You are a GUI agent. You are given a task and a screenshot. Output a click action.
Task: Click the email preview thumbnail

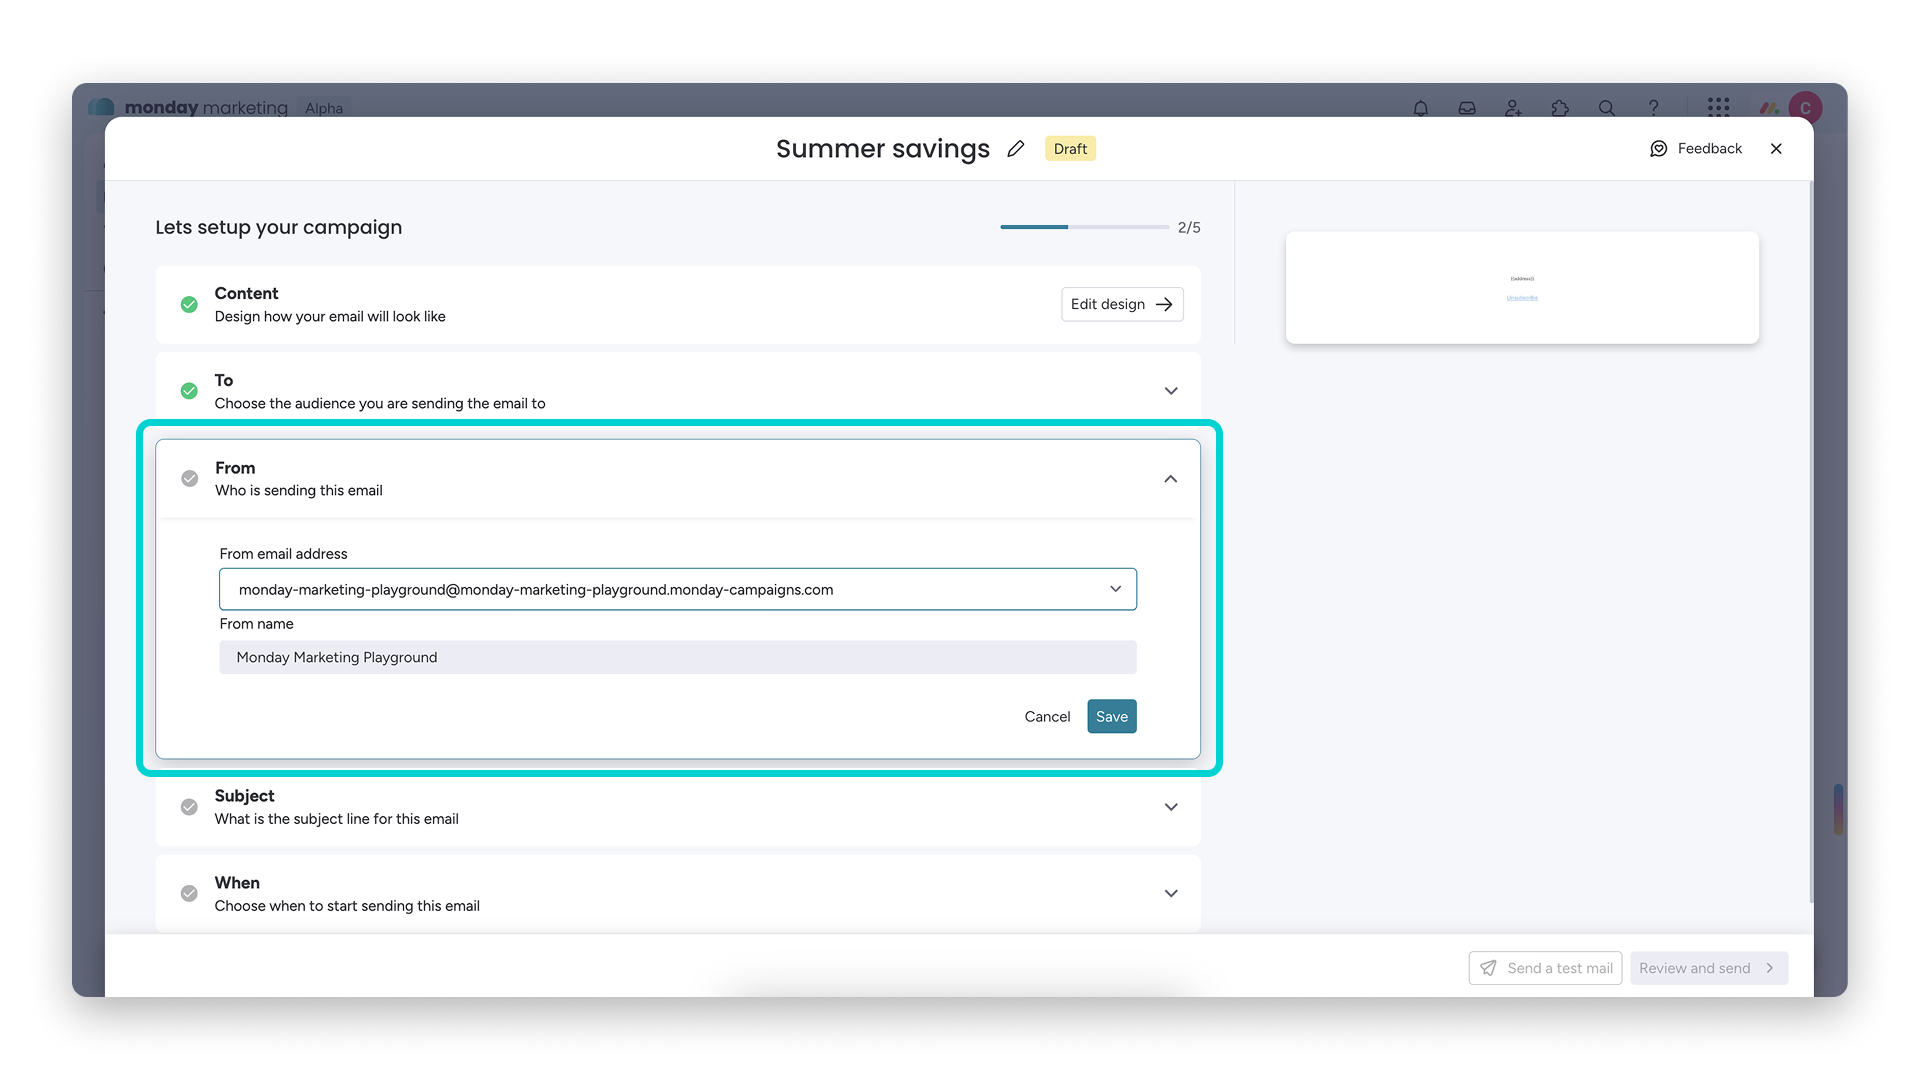coord(1522,288)
